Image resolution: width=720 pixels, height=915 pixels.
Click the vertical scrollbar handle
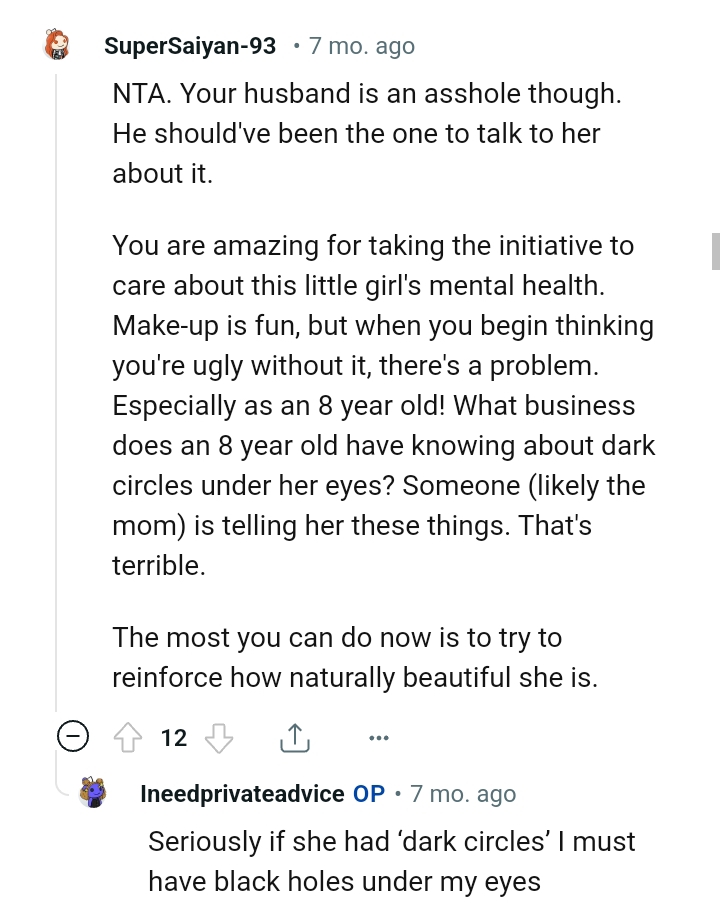pos(715,250)
